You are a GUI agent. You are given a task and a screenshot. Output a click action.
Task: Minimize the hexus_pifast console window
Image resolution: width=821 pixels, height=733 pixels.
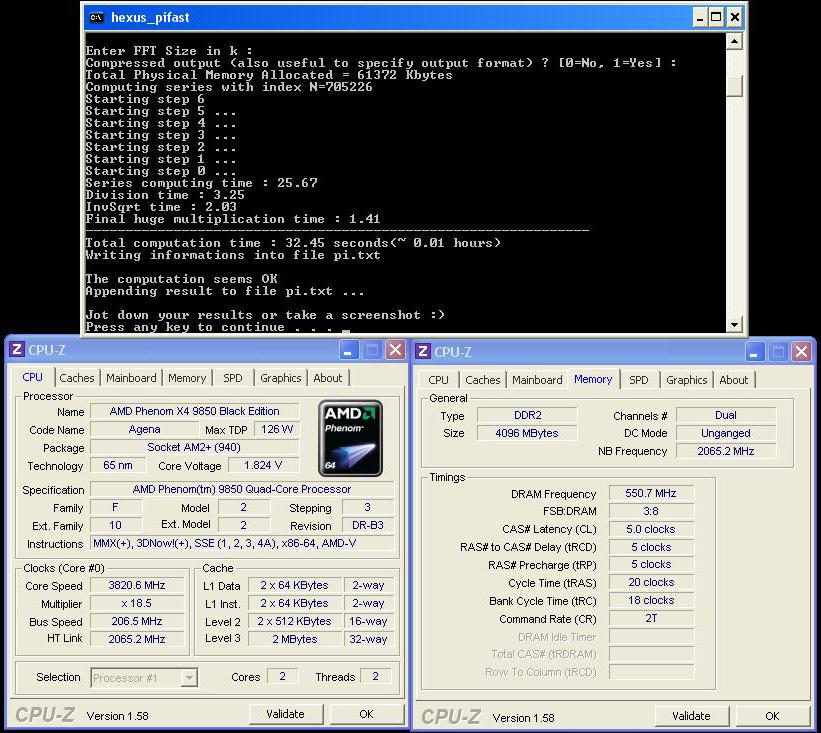pyautogui.click(x=700, y=17)
